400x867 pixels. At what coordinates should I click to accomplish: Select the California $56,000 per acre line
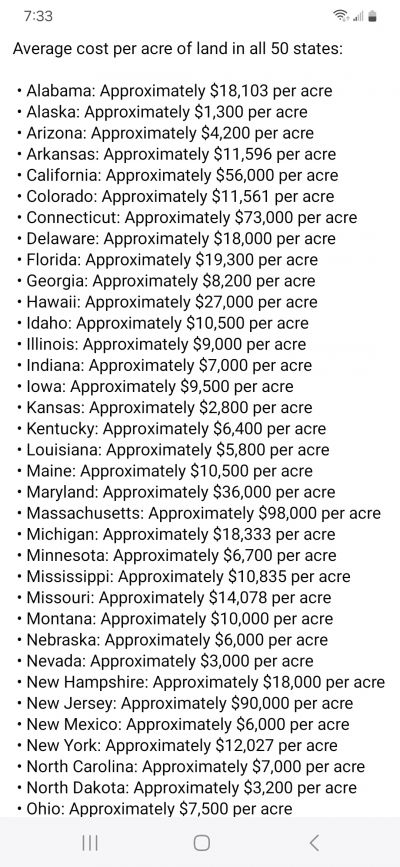[x=177, y=176]
